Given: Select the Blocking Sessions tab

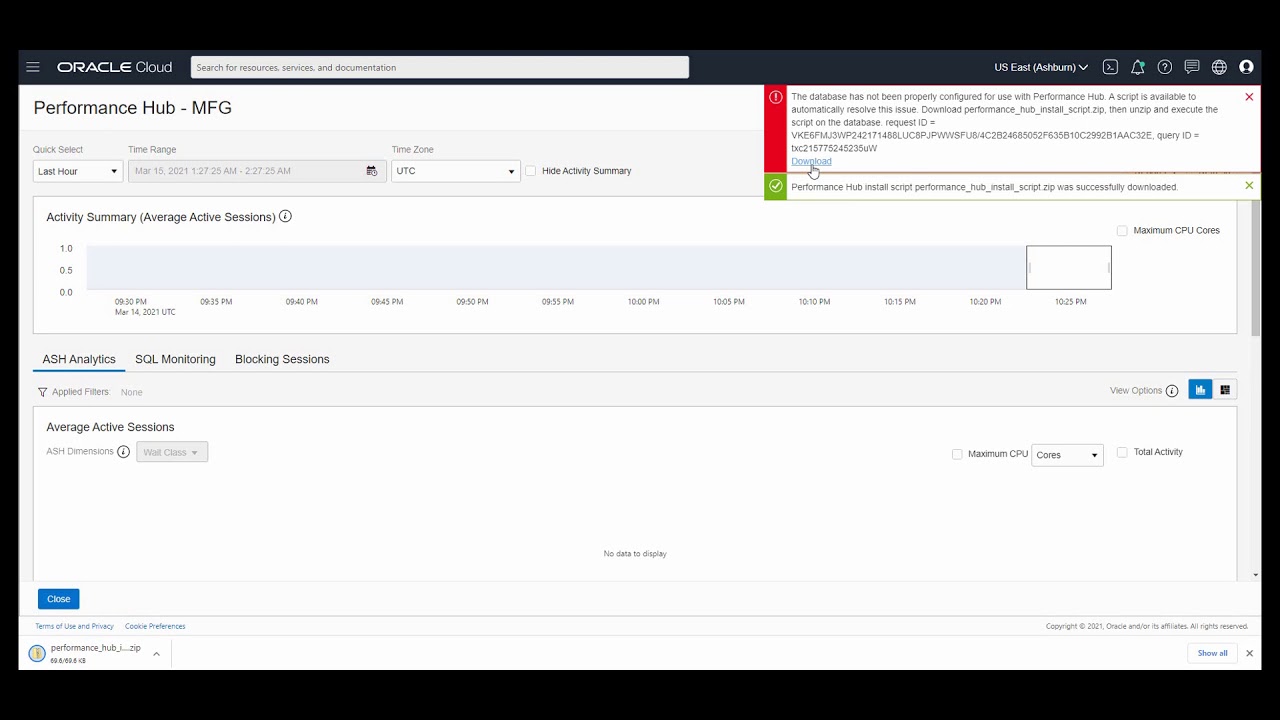Looking at the screenshot, I should 282,359.
